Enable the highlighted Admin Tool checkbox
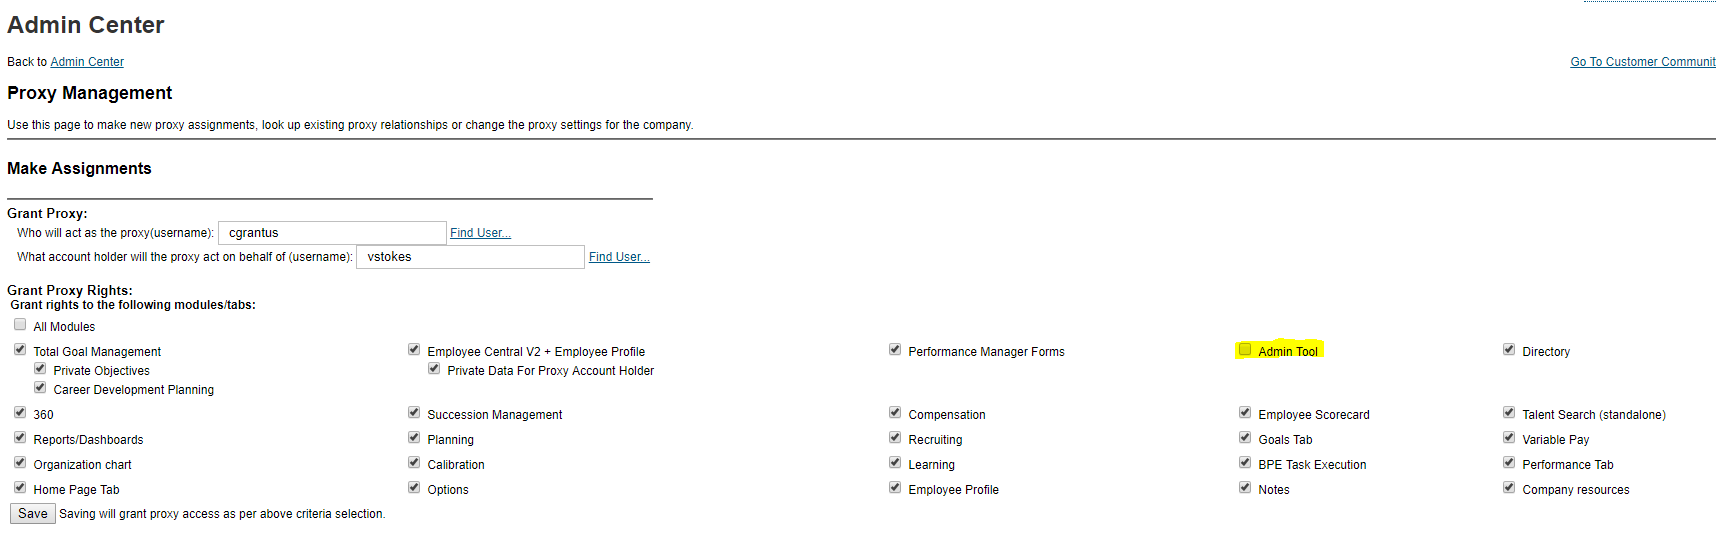 pos(1245,350)
